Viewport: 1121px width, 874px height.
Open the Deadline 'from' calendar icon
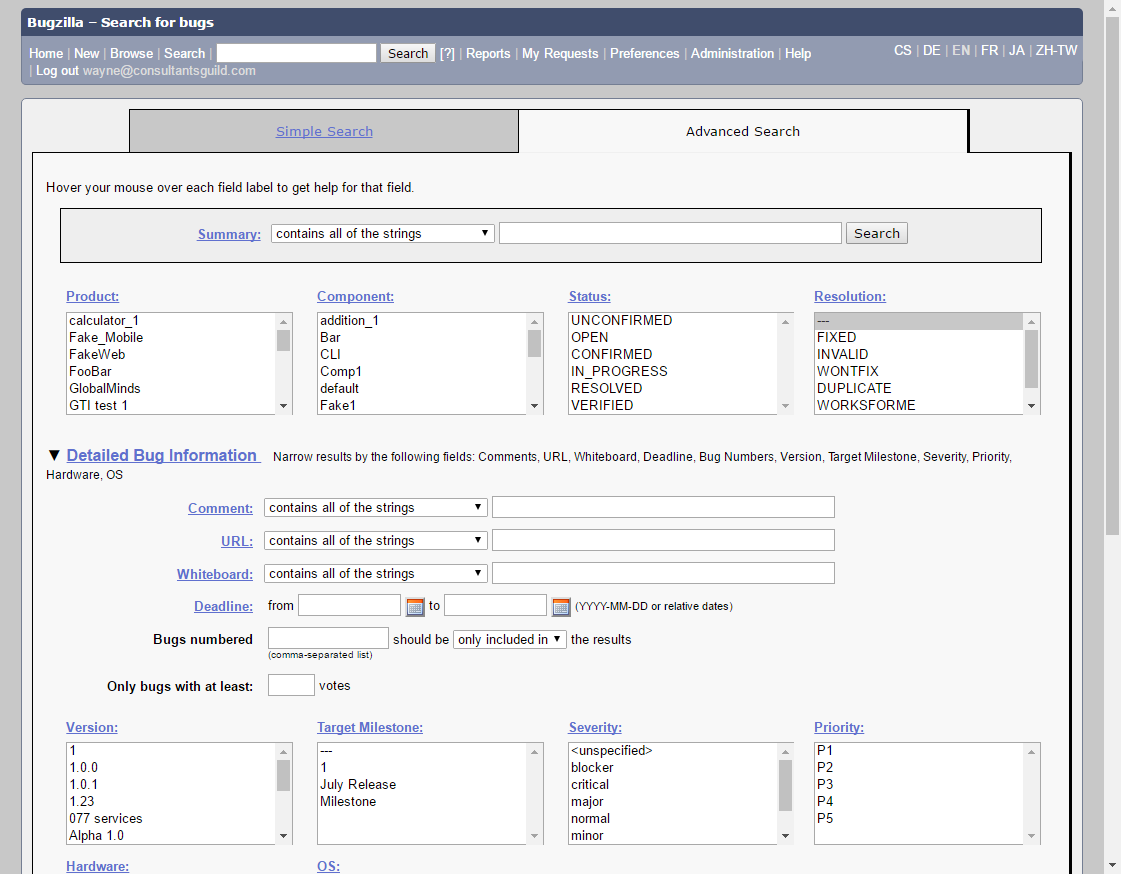pyautogui.click(x=415, y=607)
